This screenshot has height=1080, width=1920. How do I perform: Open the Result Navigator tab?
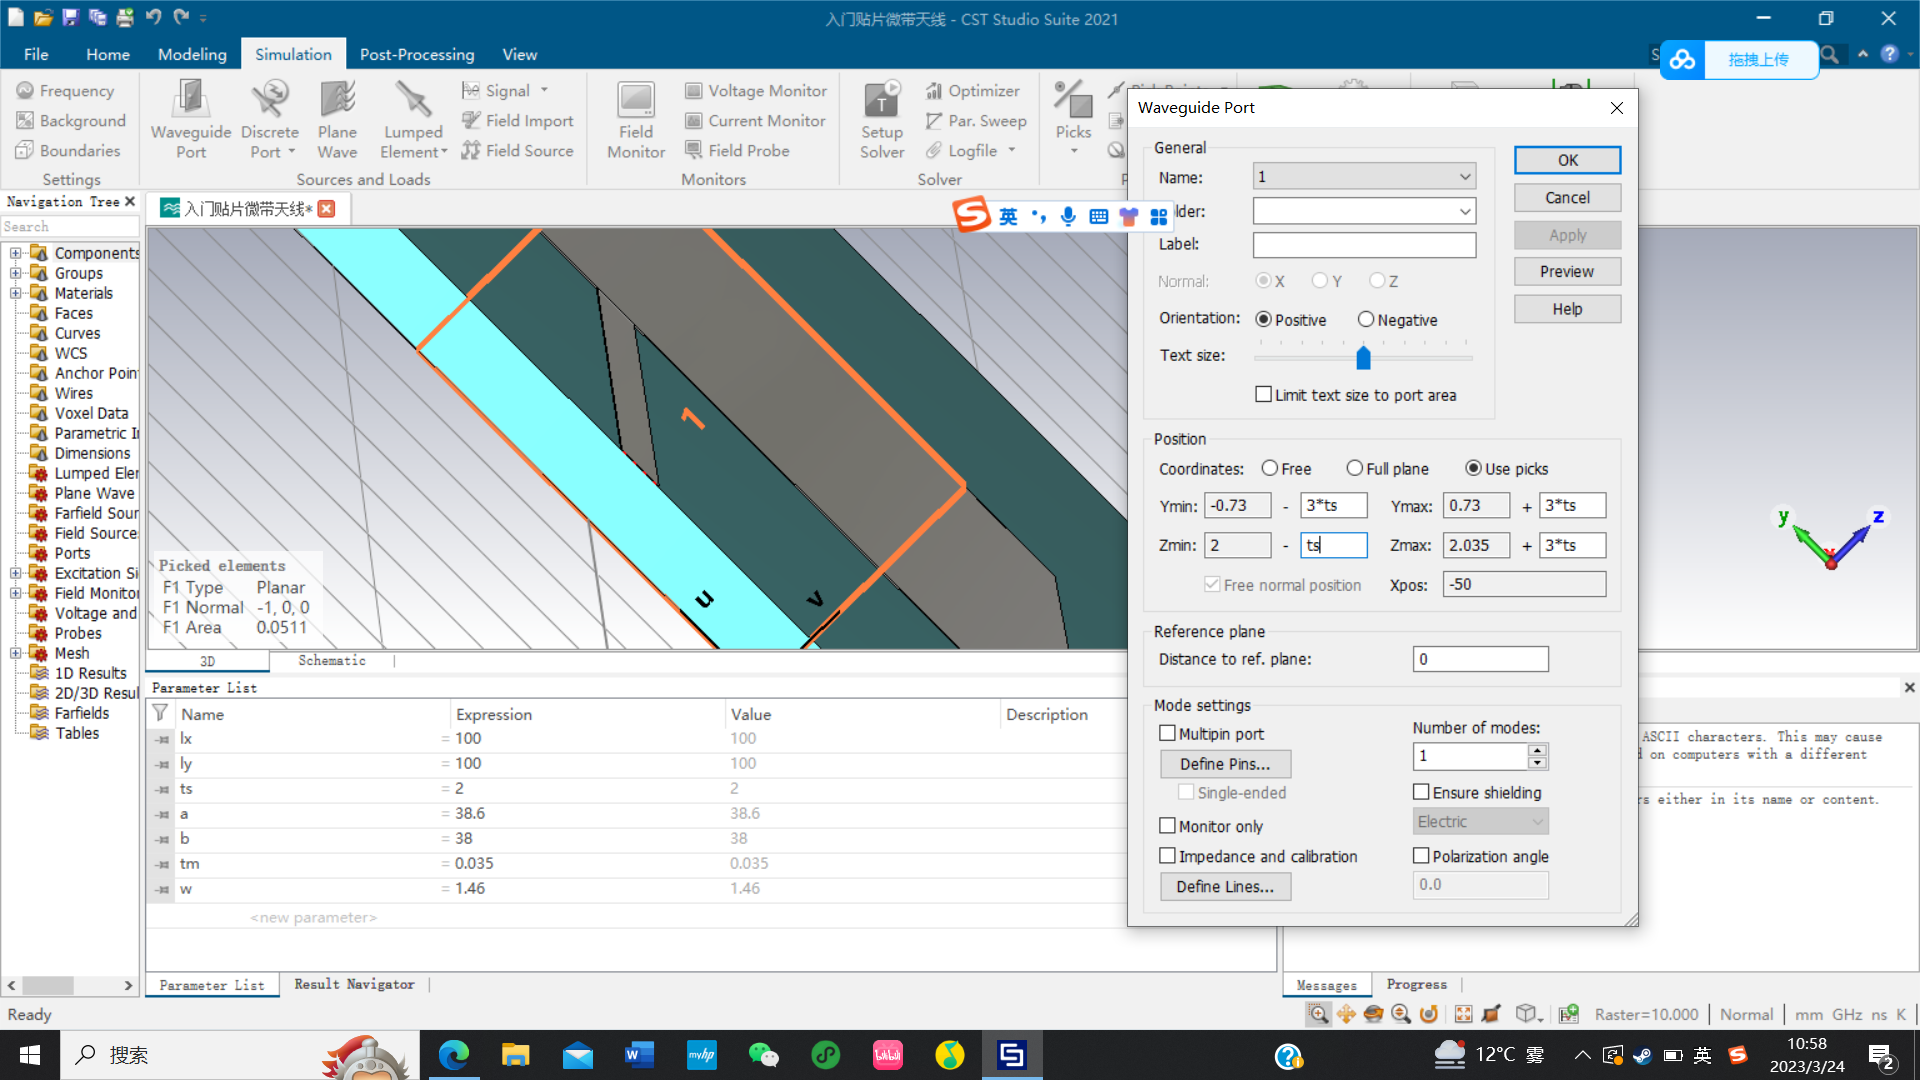click(x=353, y=984)
